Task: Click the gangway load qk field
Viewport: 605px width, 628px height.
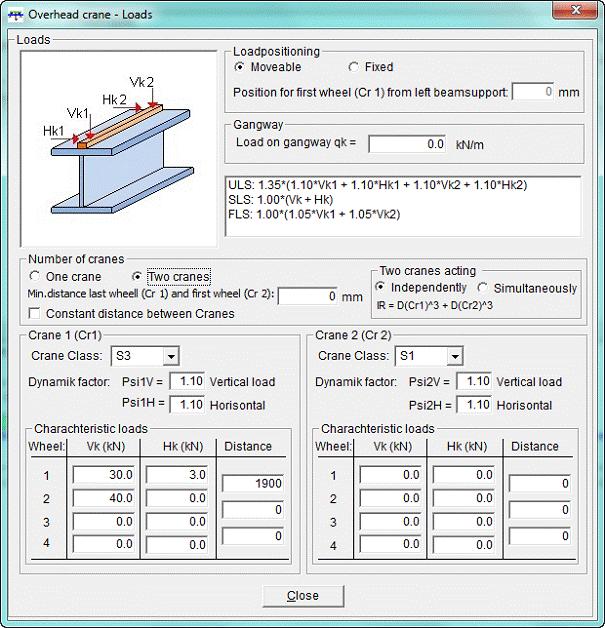Action: pos(407,144)
